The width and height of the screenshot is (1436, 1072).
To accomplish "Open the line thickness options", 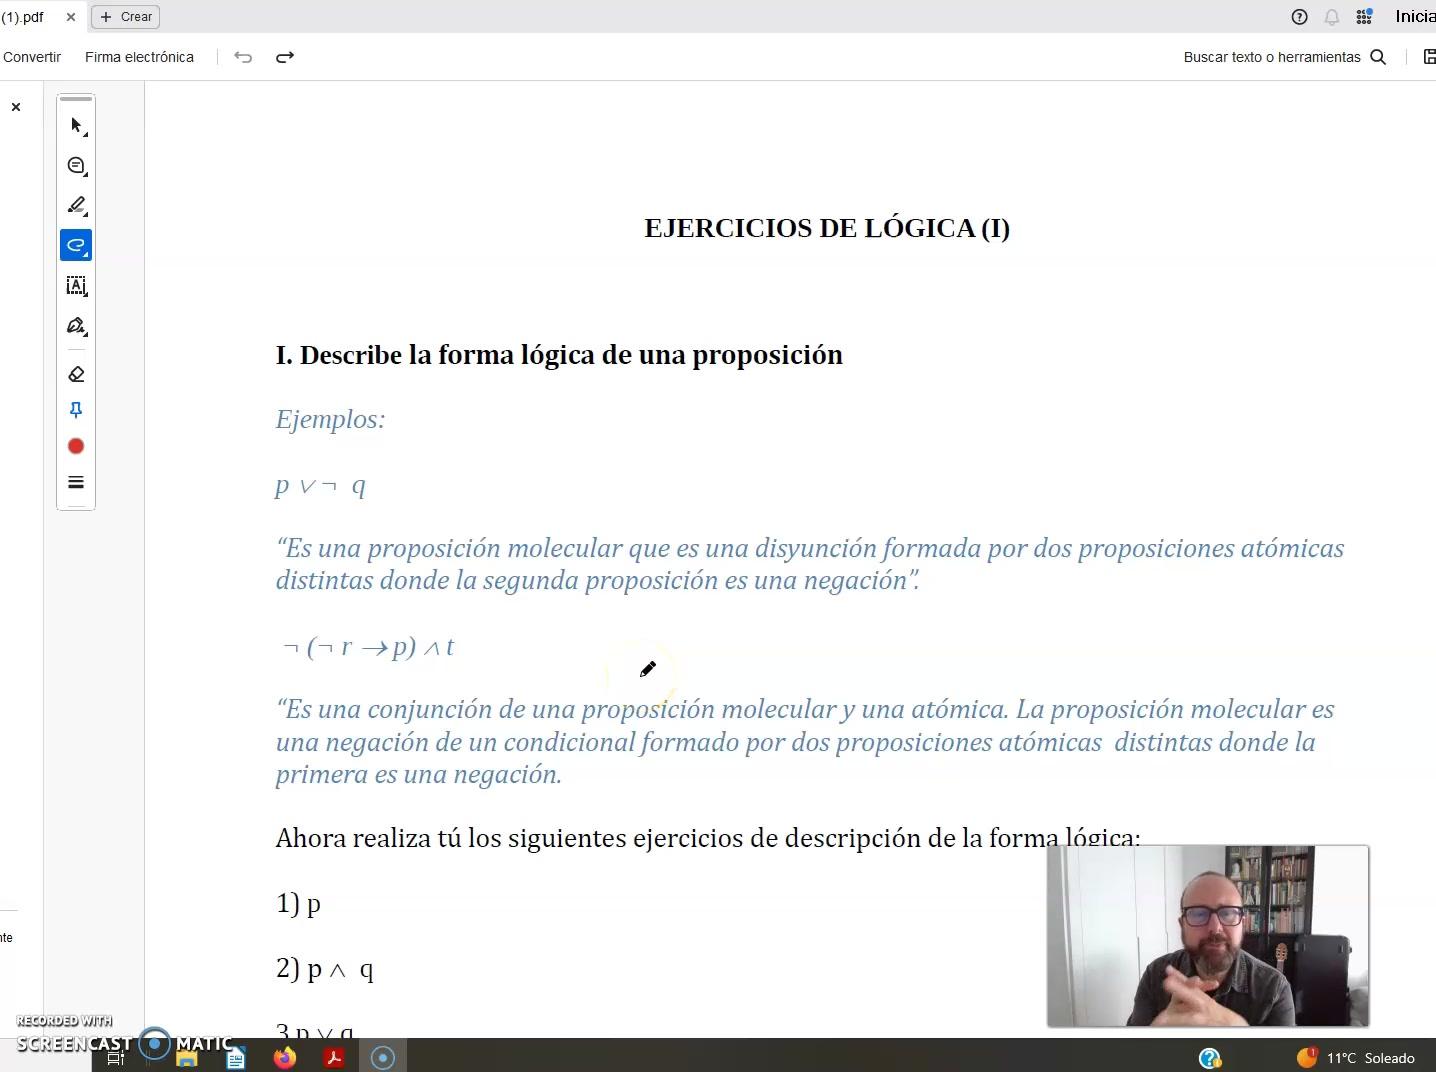I will tap(76, 482).
